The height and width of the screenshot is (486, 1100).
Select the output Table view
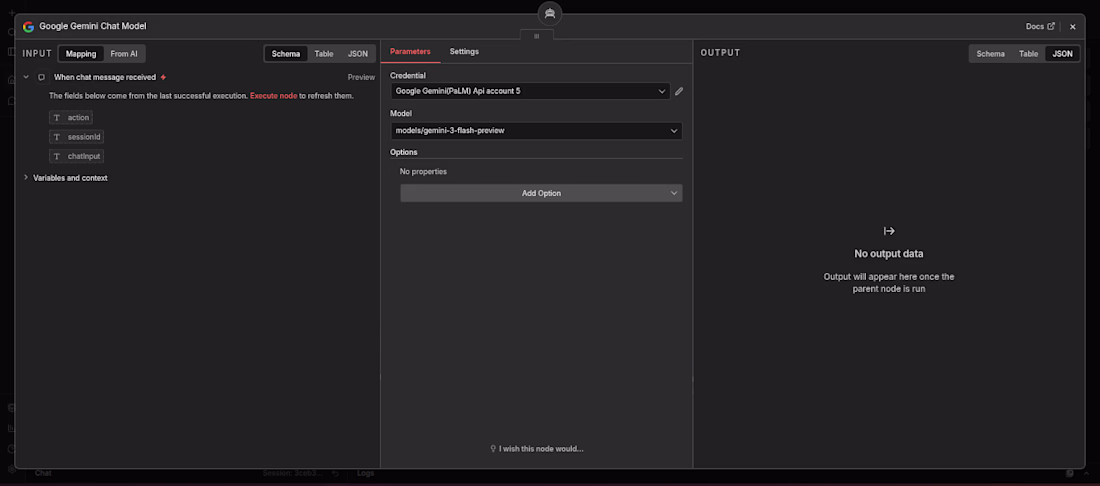[1028, 53]
